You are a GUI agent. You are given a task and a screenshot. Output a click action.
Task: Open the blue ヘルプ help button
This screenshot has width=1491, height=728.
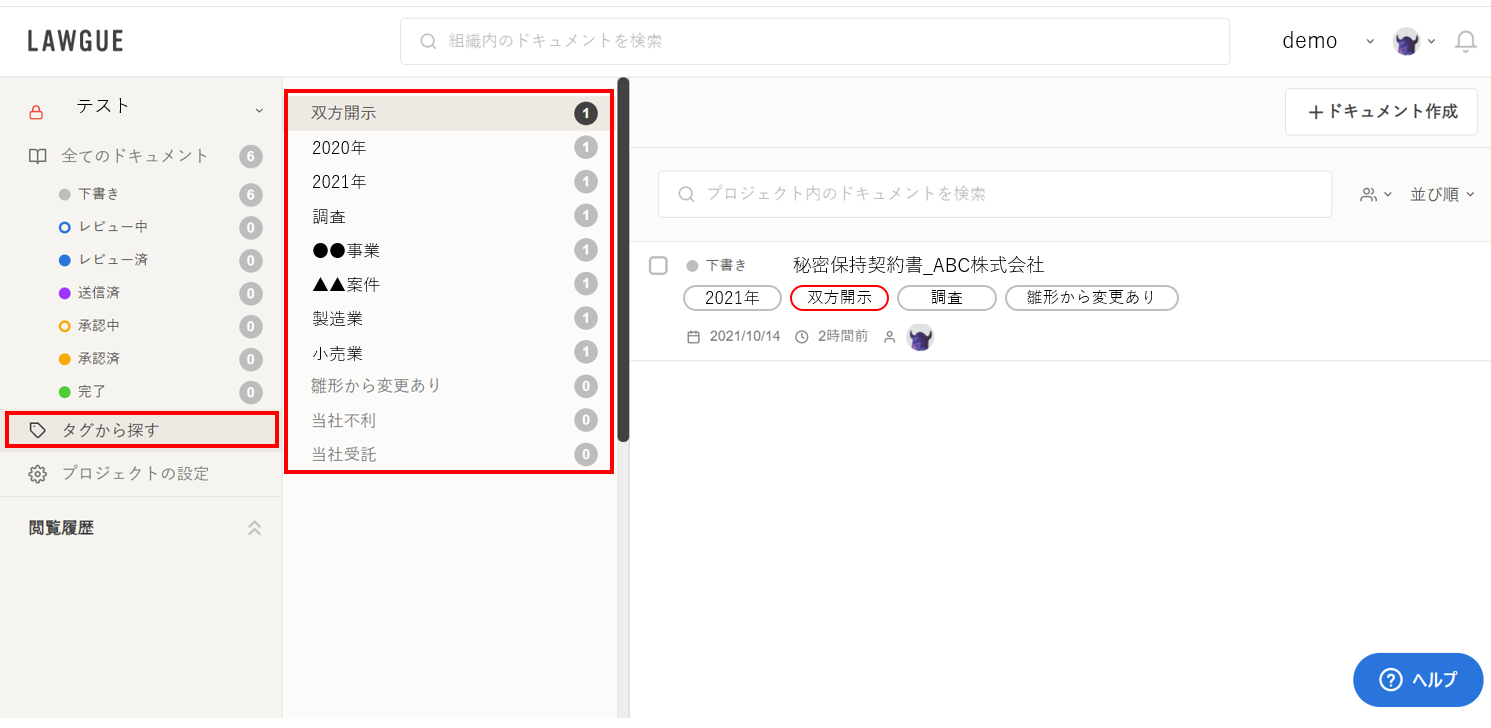(x=1417, y=680)
